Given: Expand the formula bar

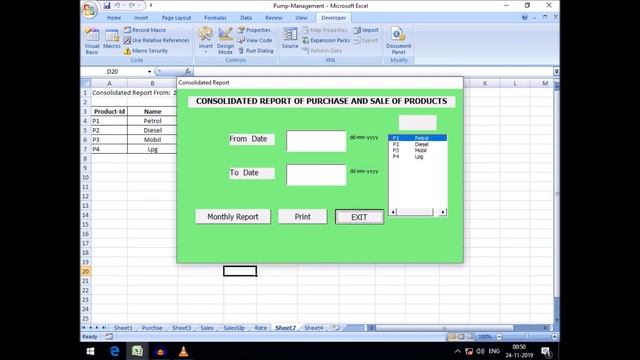Looking at the screenshot, I should [x=556, y=71].
